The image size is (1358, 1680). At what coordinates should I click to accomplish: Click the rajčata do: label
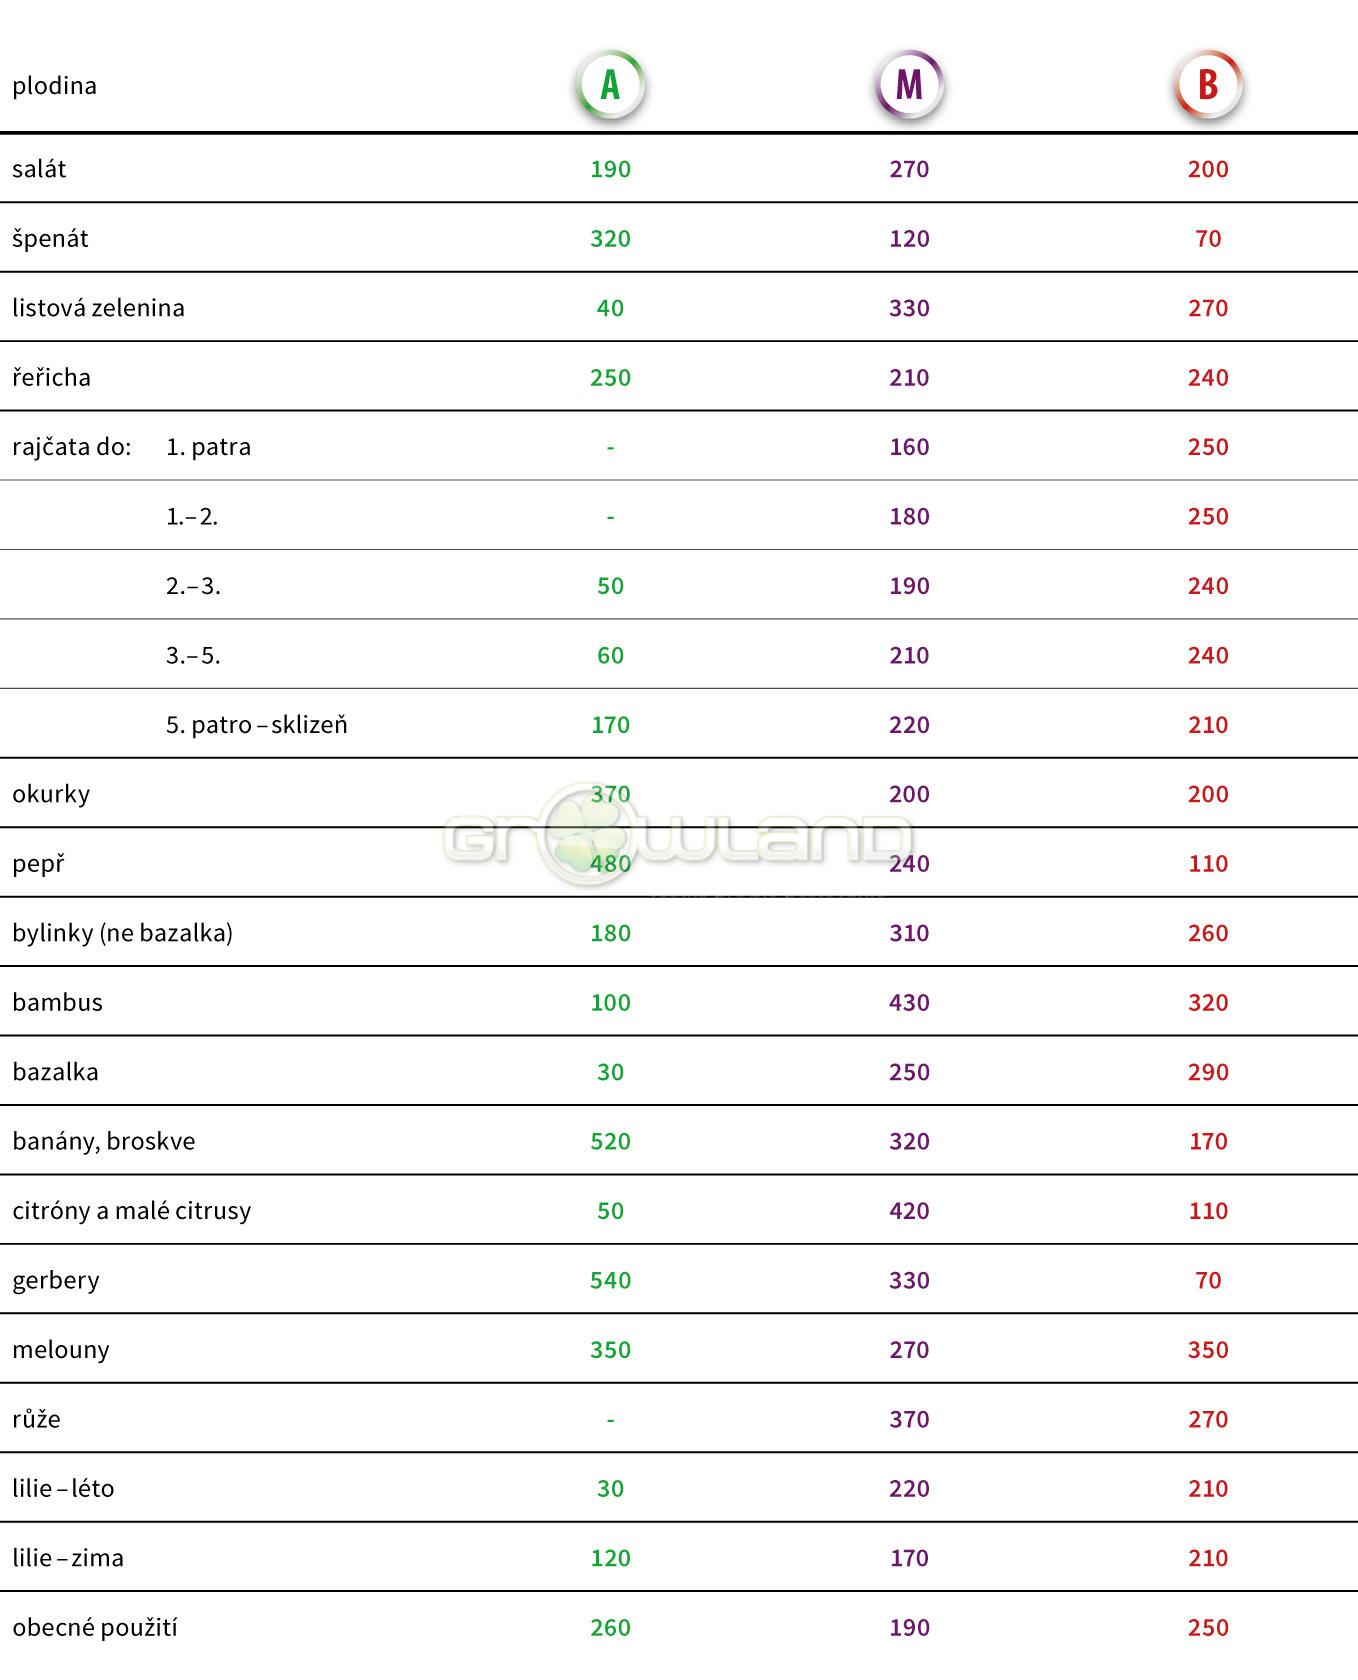pyautogui.click(x=72, y=447)
